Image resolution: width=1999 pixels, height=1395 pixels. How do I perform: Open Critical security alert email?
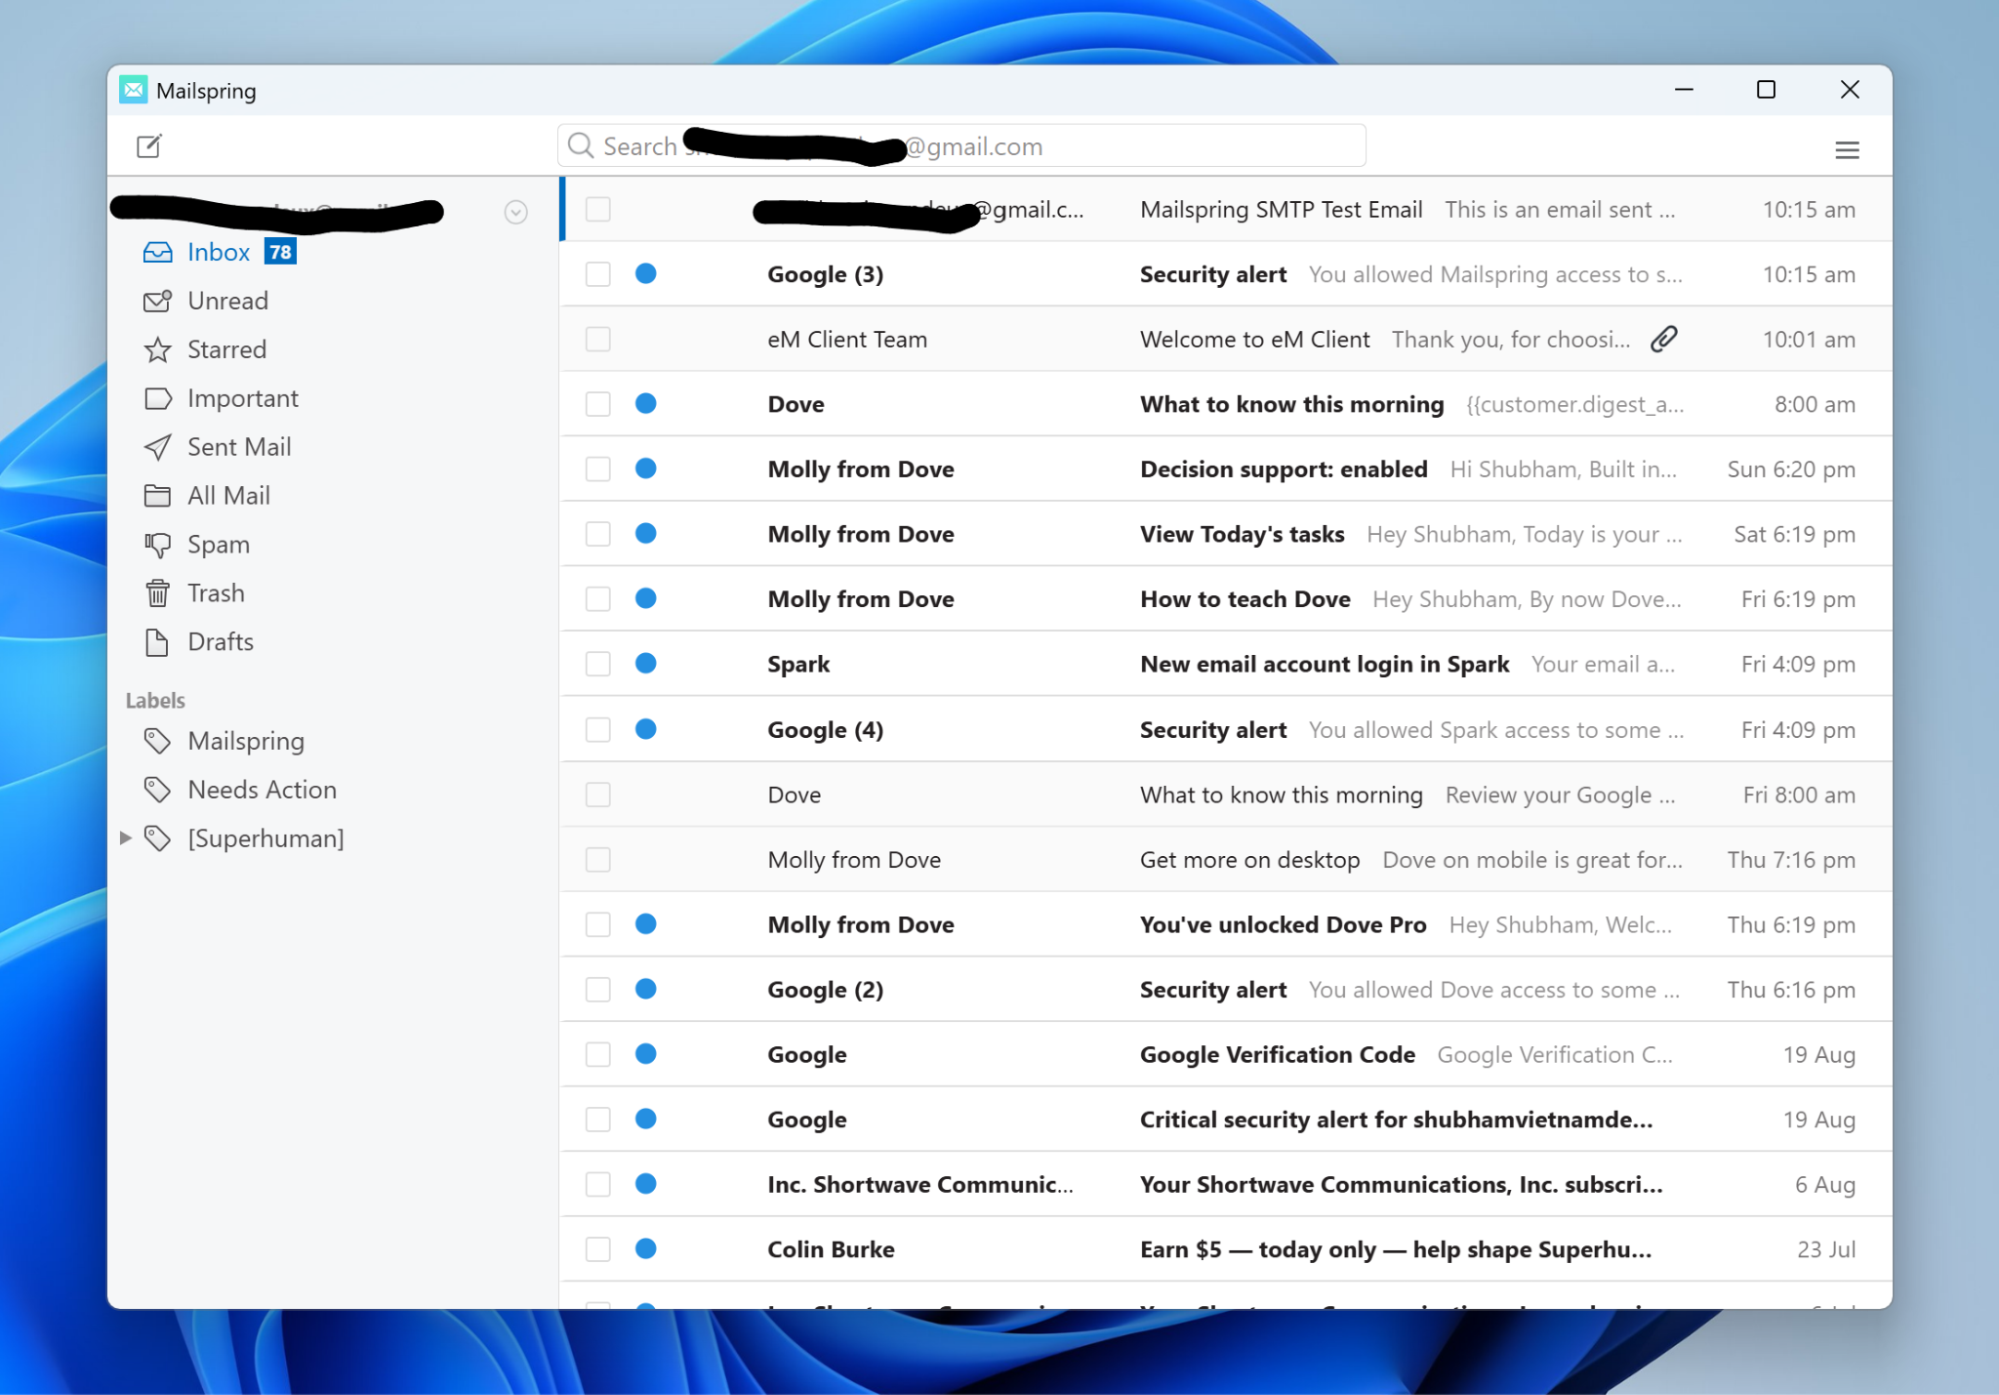[x=1226, y=1119]
